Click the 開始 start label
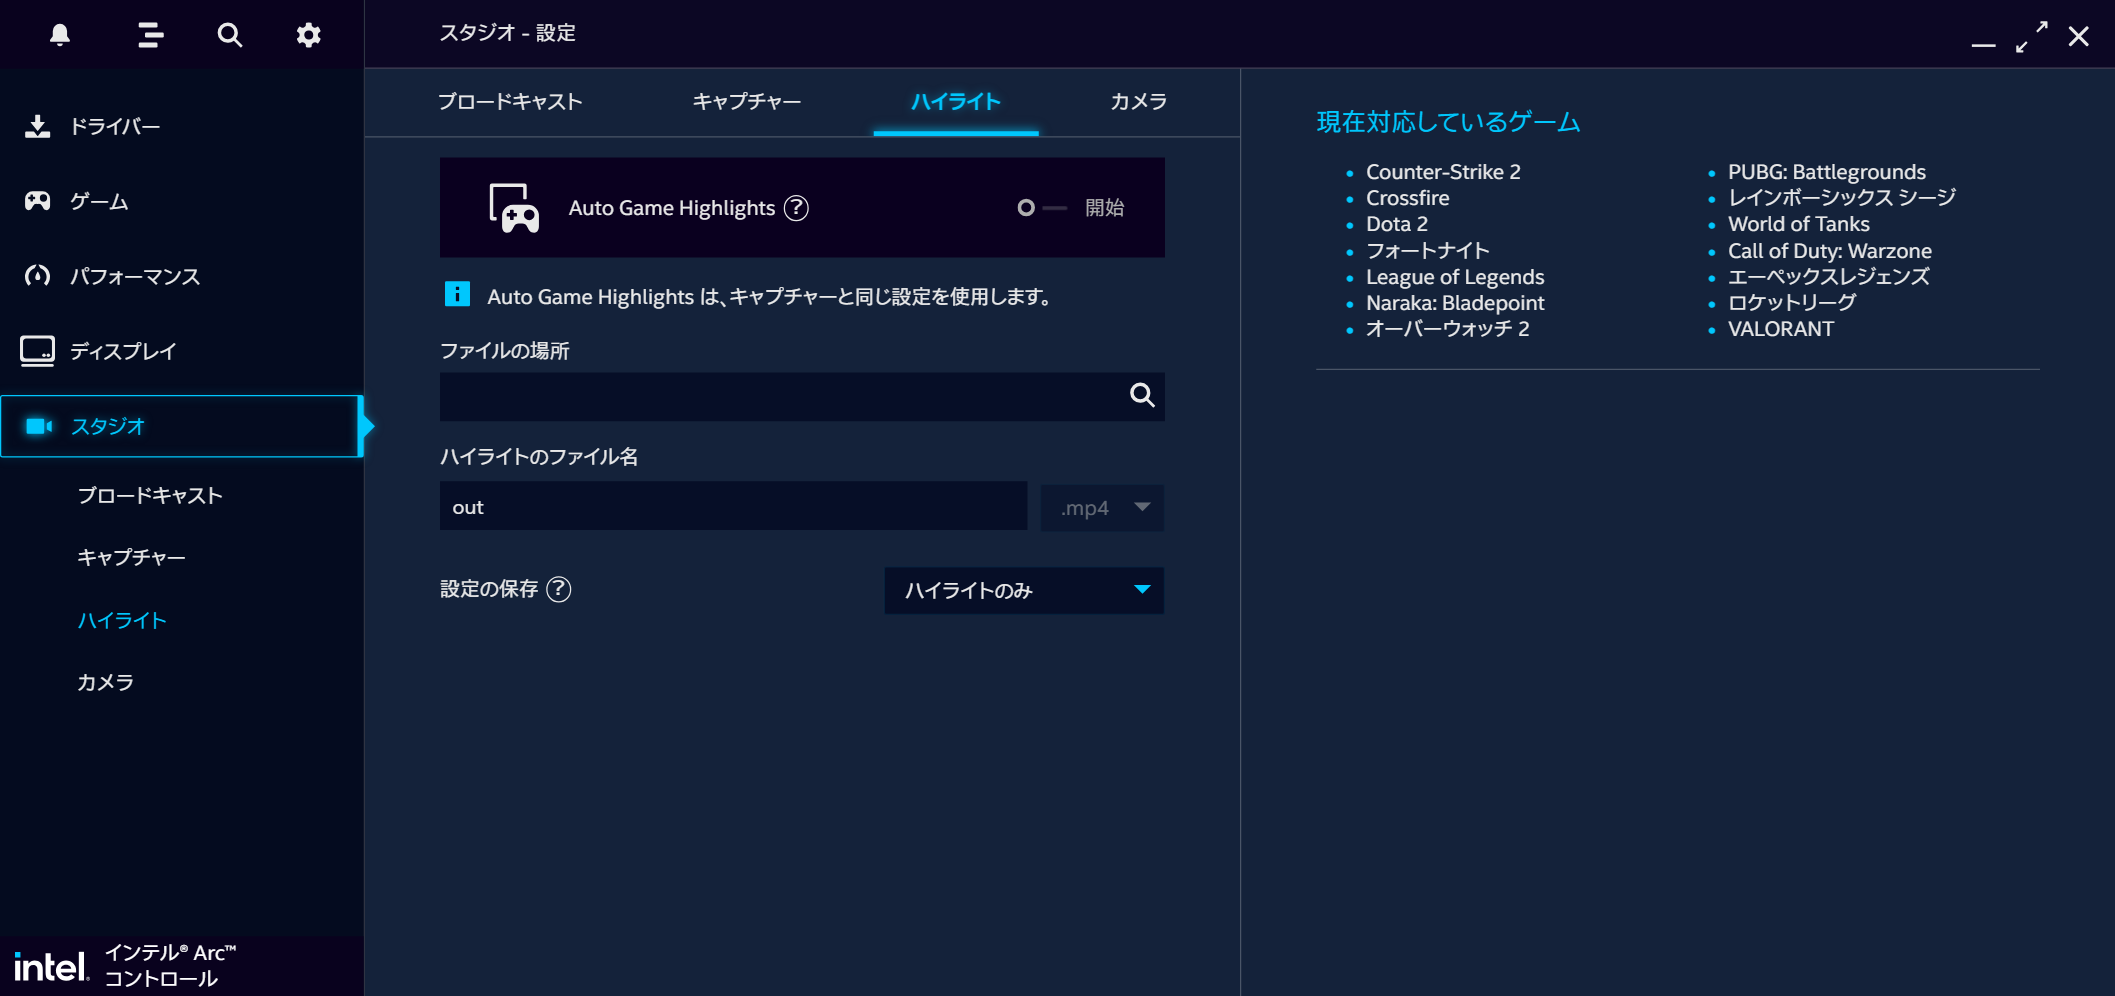 pos(1105,208)
